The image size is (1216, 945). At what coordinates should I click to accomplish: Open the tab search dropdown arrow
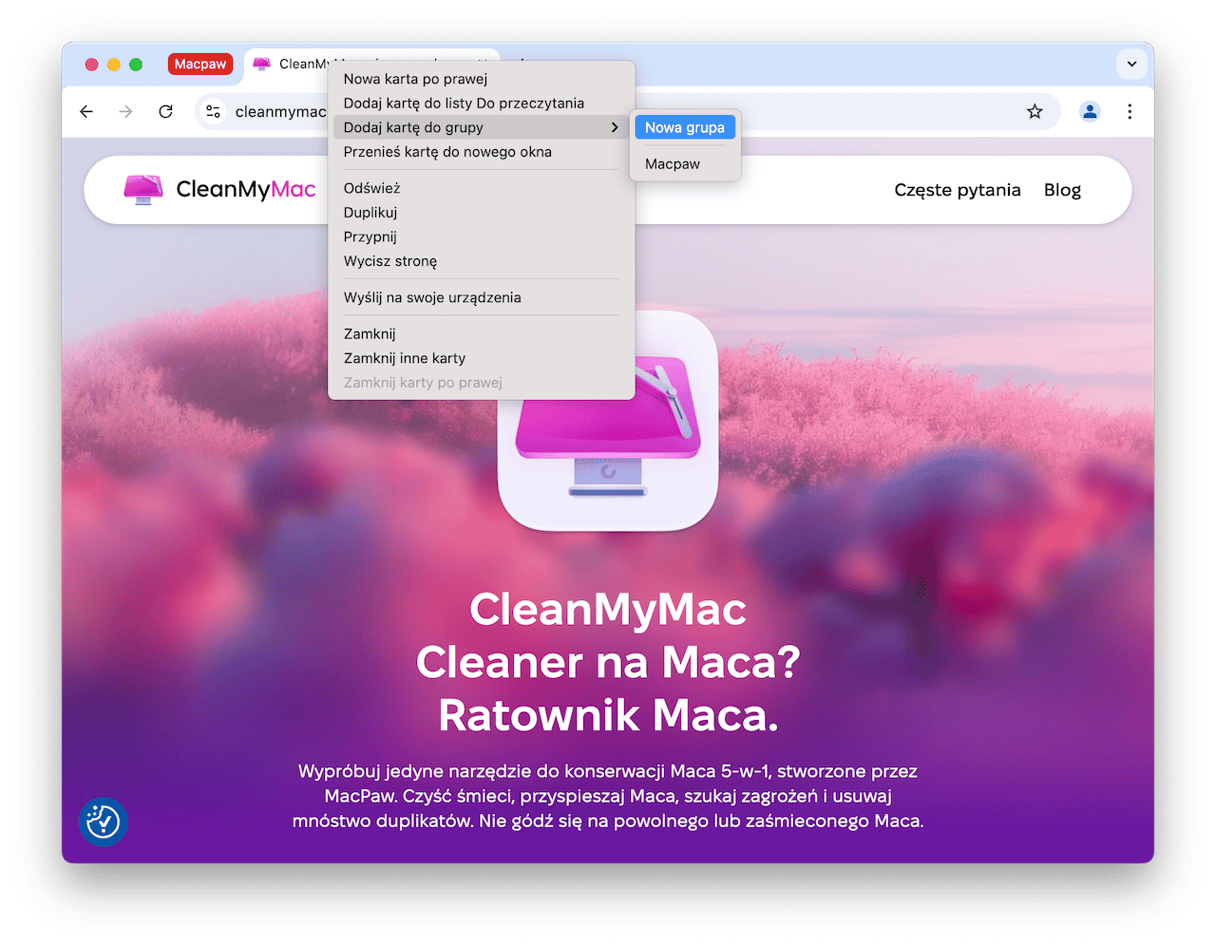point(1131,64)
